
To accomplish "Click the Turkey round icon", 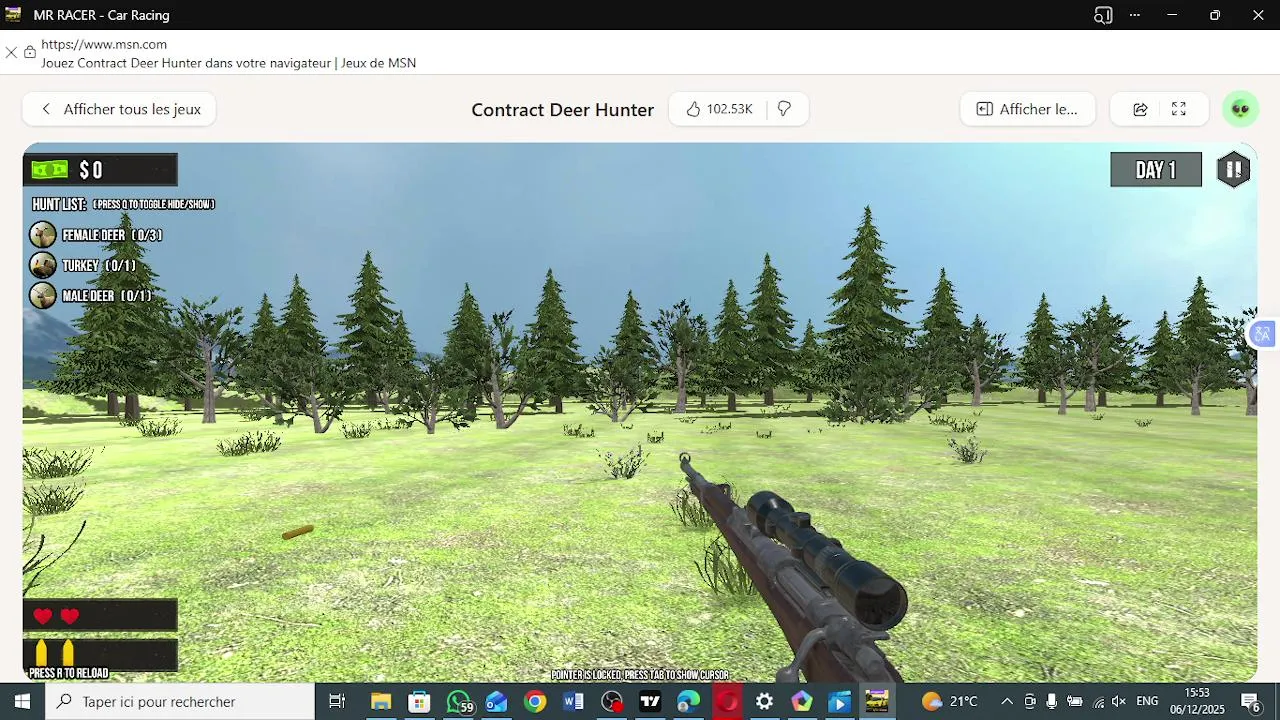I will point(42,265).
